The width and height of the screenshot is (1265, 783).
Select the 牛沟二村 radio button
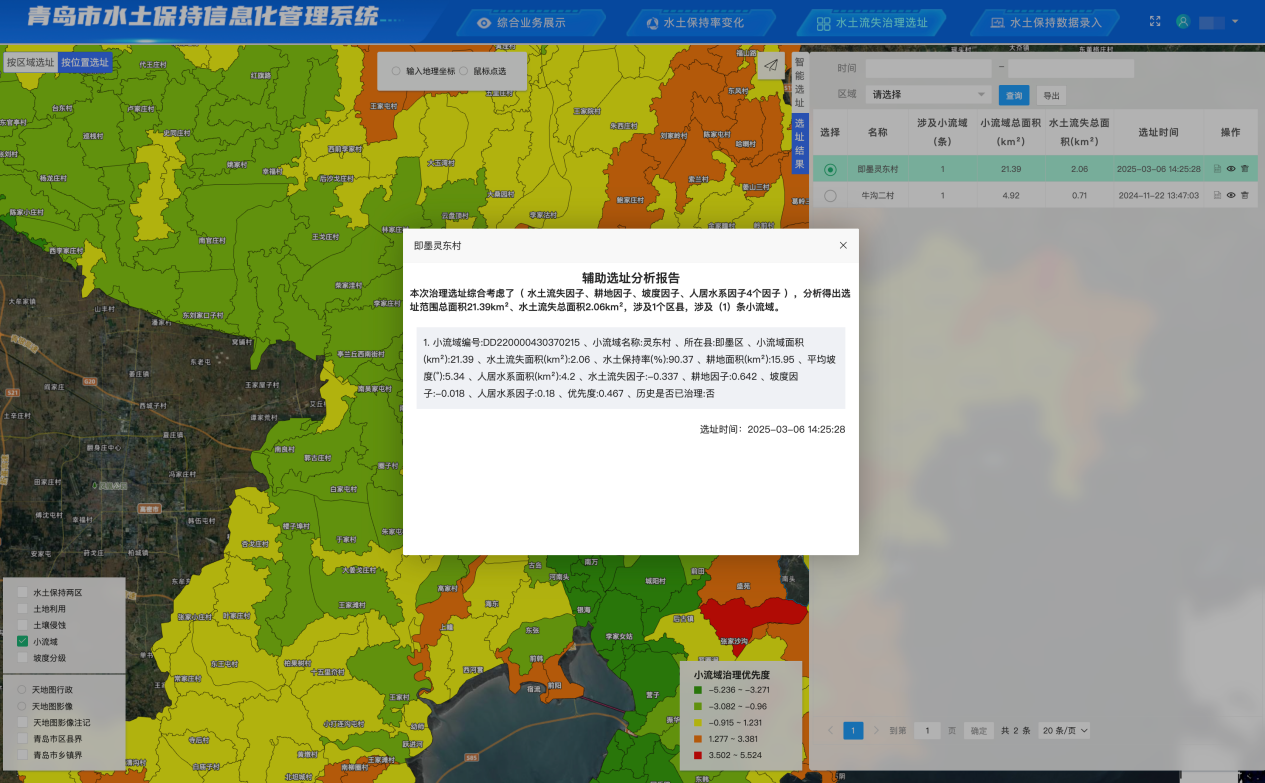click(x=830, y=196)
